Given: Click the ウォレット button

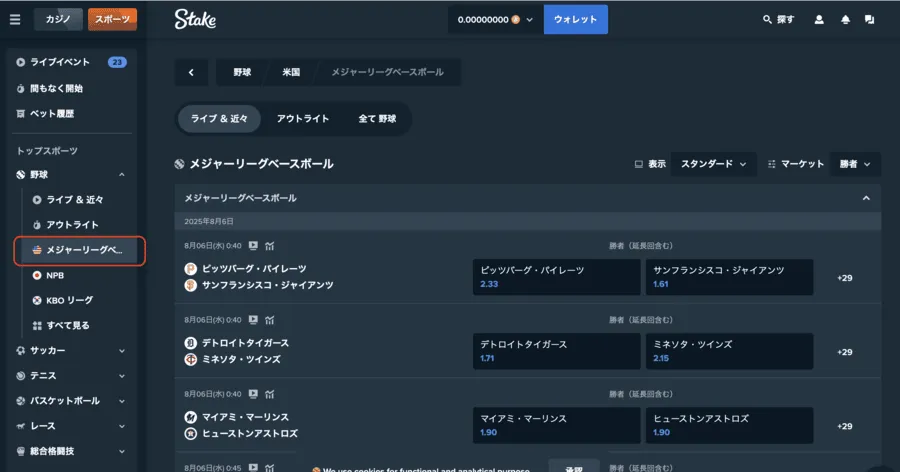Looking at the screenshot, I should pyautogui.click(x=575, y=20).
